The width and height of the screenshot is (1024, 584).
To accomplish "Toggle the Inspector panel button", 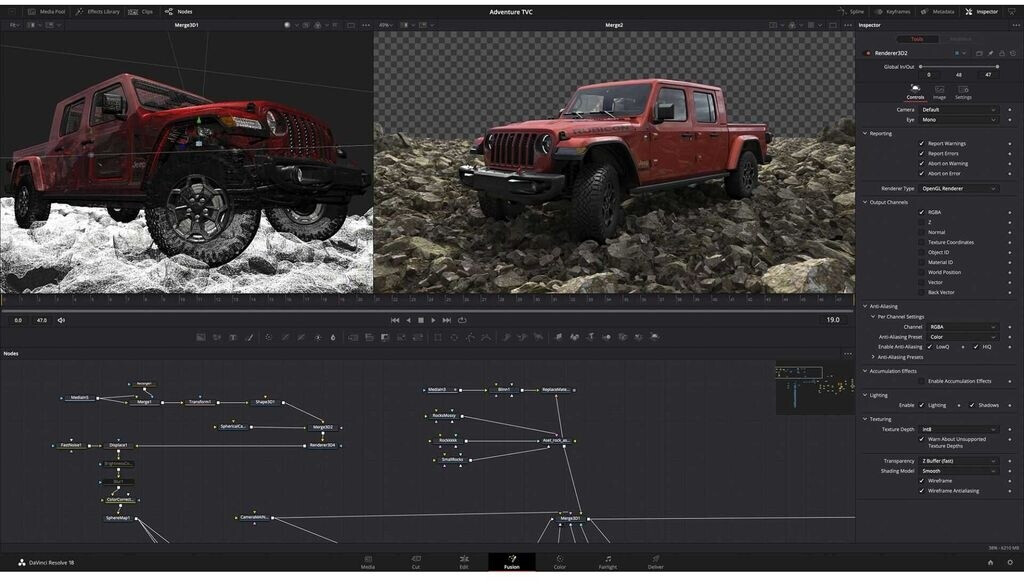I will [x=982, y=12].
